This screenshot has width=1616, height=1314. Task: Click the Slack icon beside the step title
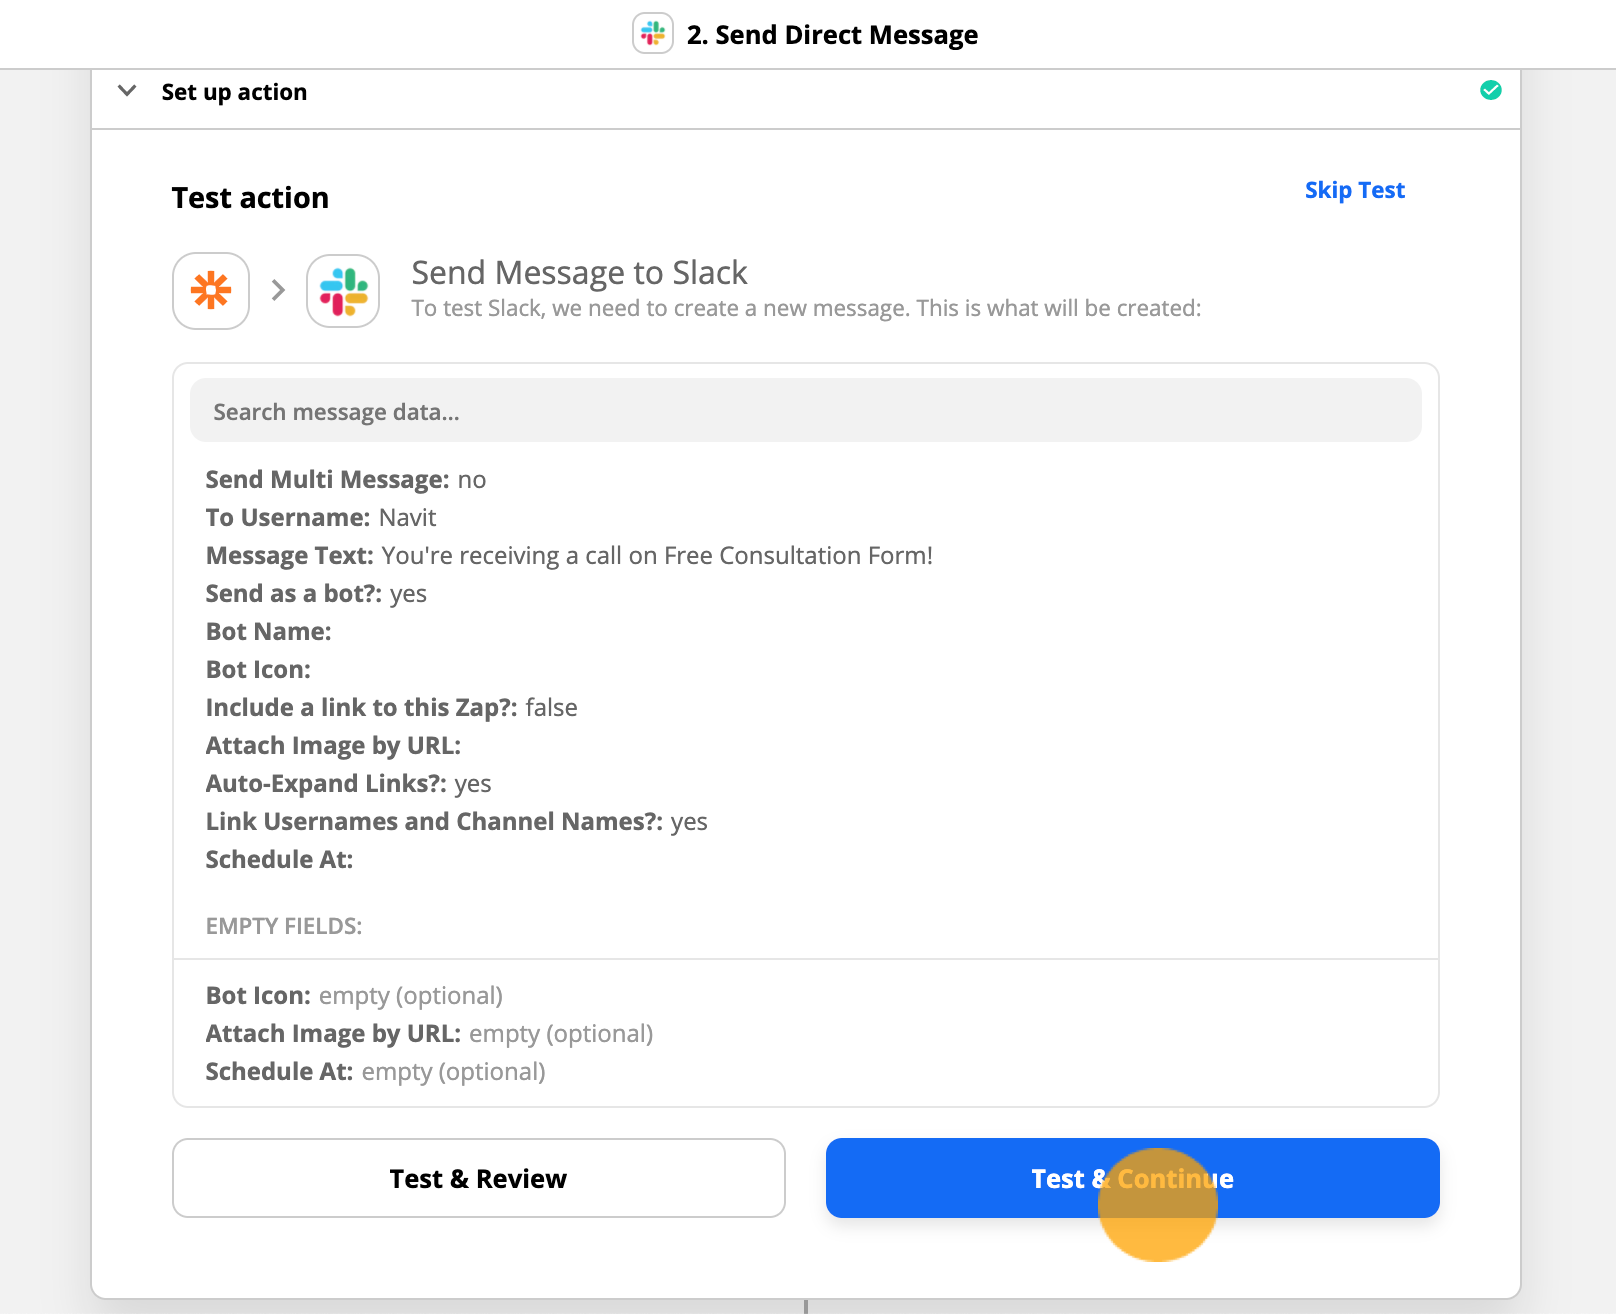tap(653, 34)
